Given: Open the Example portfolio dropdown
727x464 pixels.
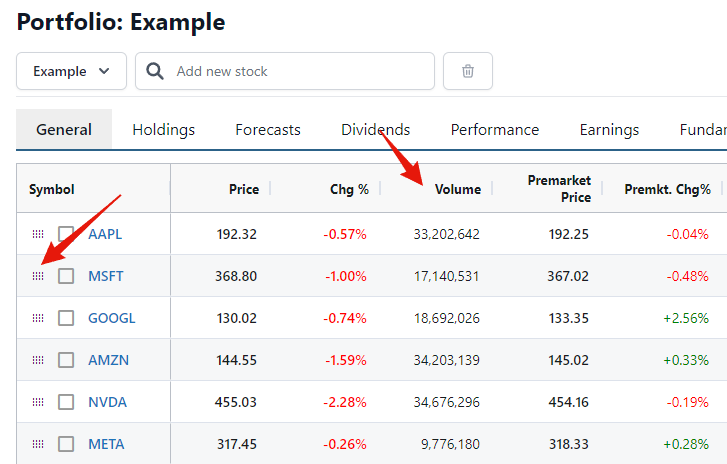Looking at the screenshot, I should [71, 71].
